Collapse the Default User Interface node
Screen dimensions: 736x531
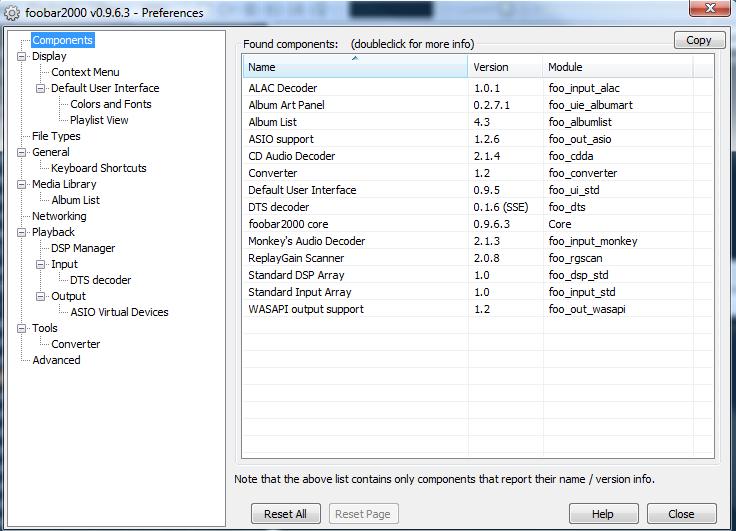click(40, 88)
